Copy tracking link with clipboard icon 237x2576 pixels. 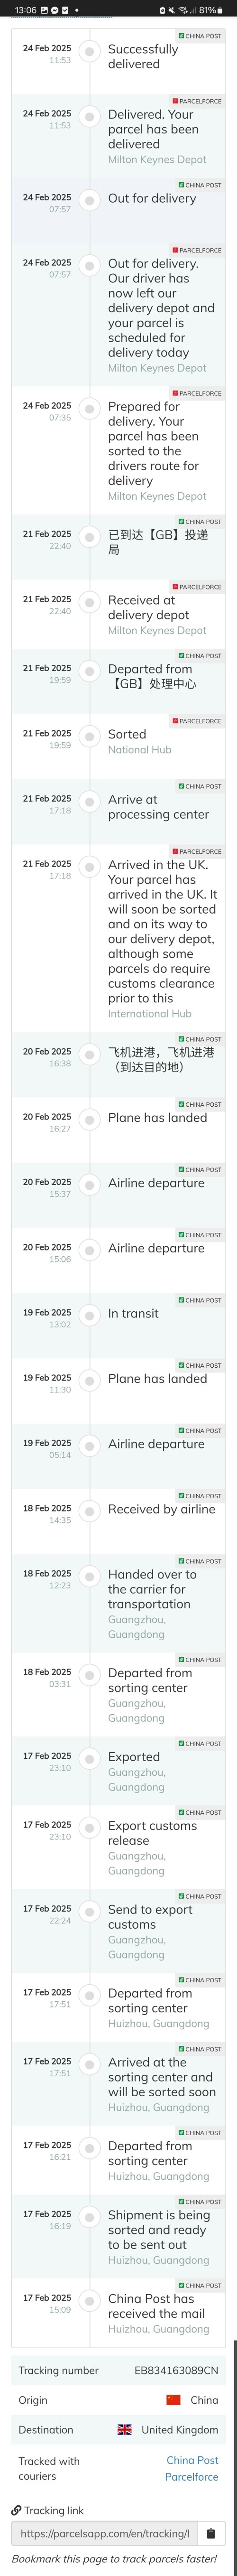(210, 2533)
